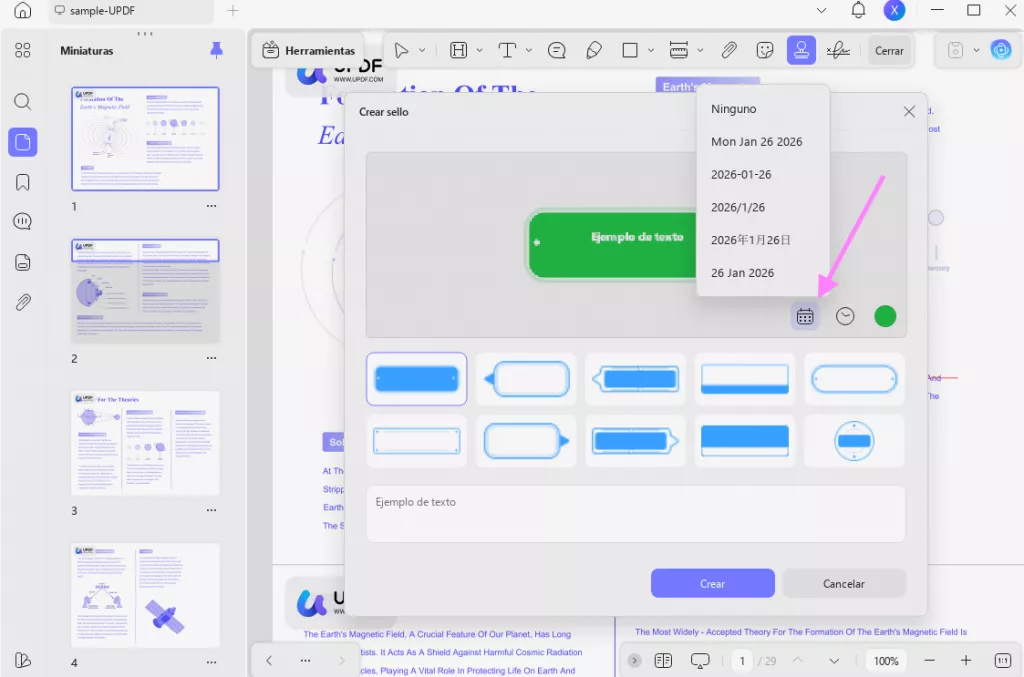Open the UPDF AI assistant icon
This screenshot has height=677, width=1024.
coord(1000,50)
